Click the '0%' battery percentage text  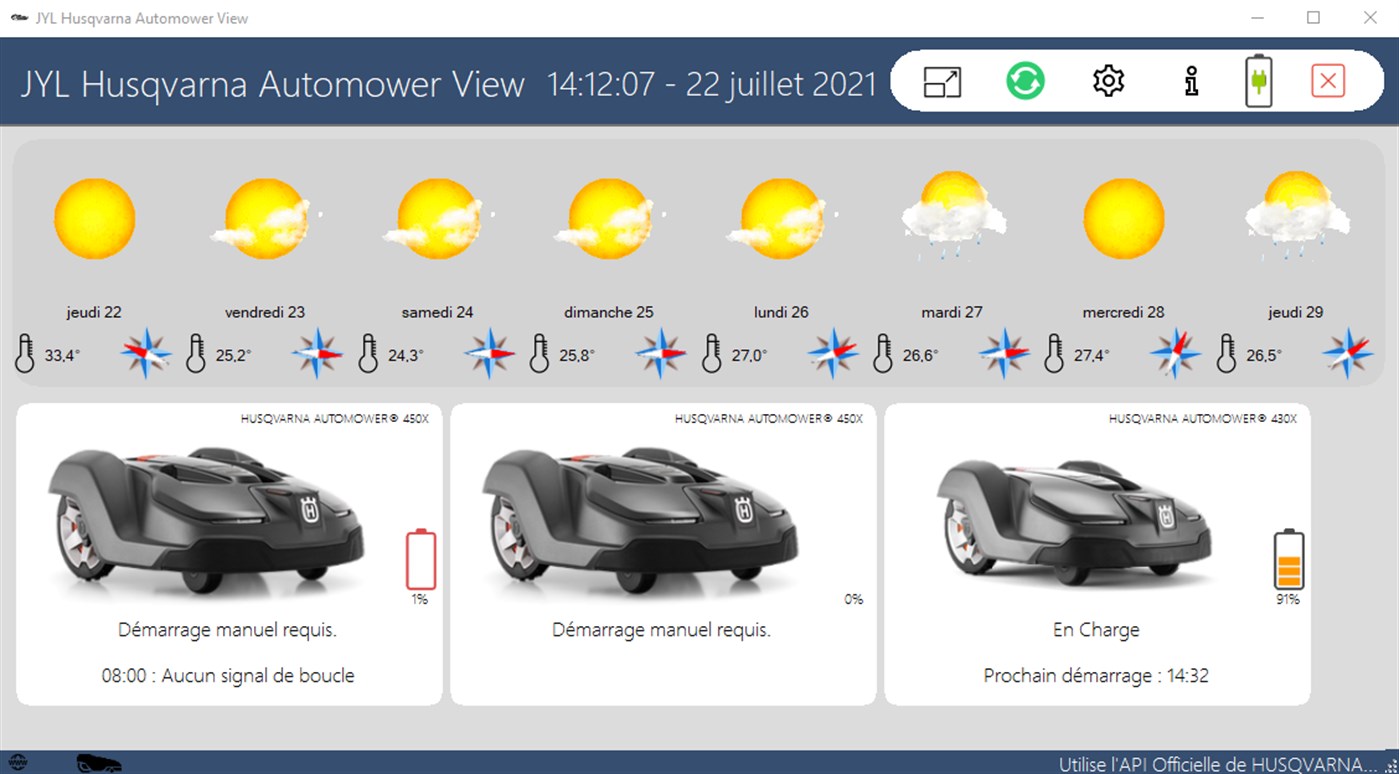[854, 599]
